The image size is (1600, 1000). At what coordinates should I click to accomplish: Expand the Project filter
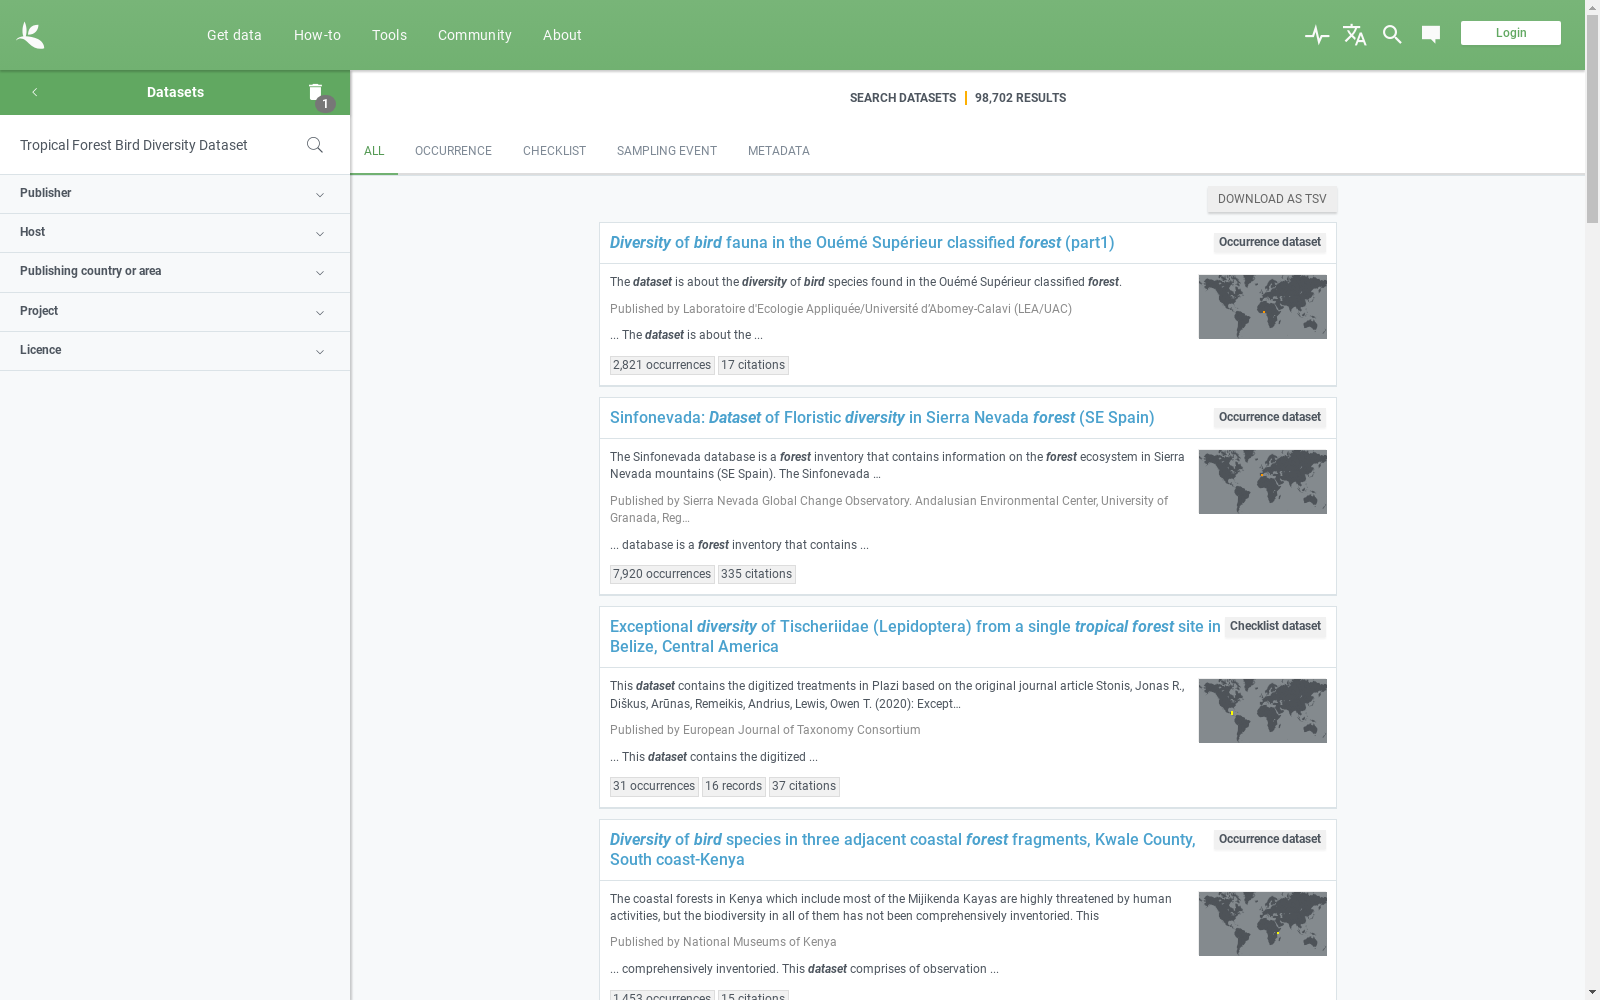pyautogui.click(x=175, y=312)
